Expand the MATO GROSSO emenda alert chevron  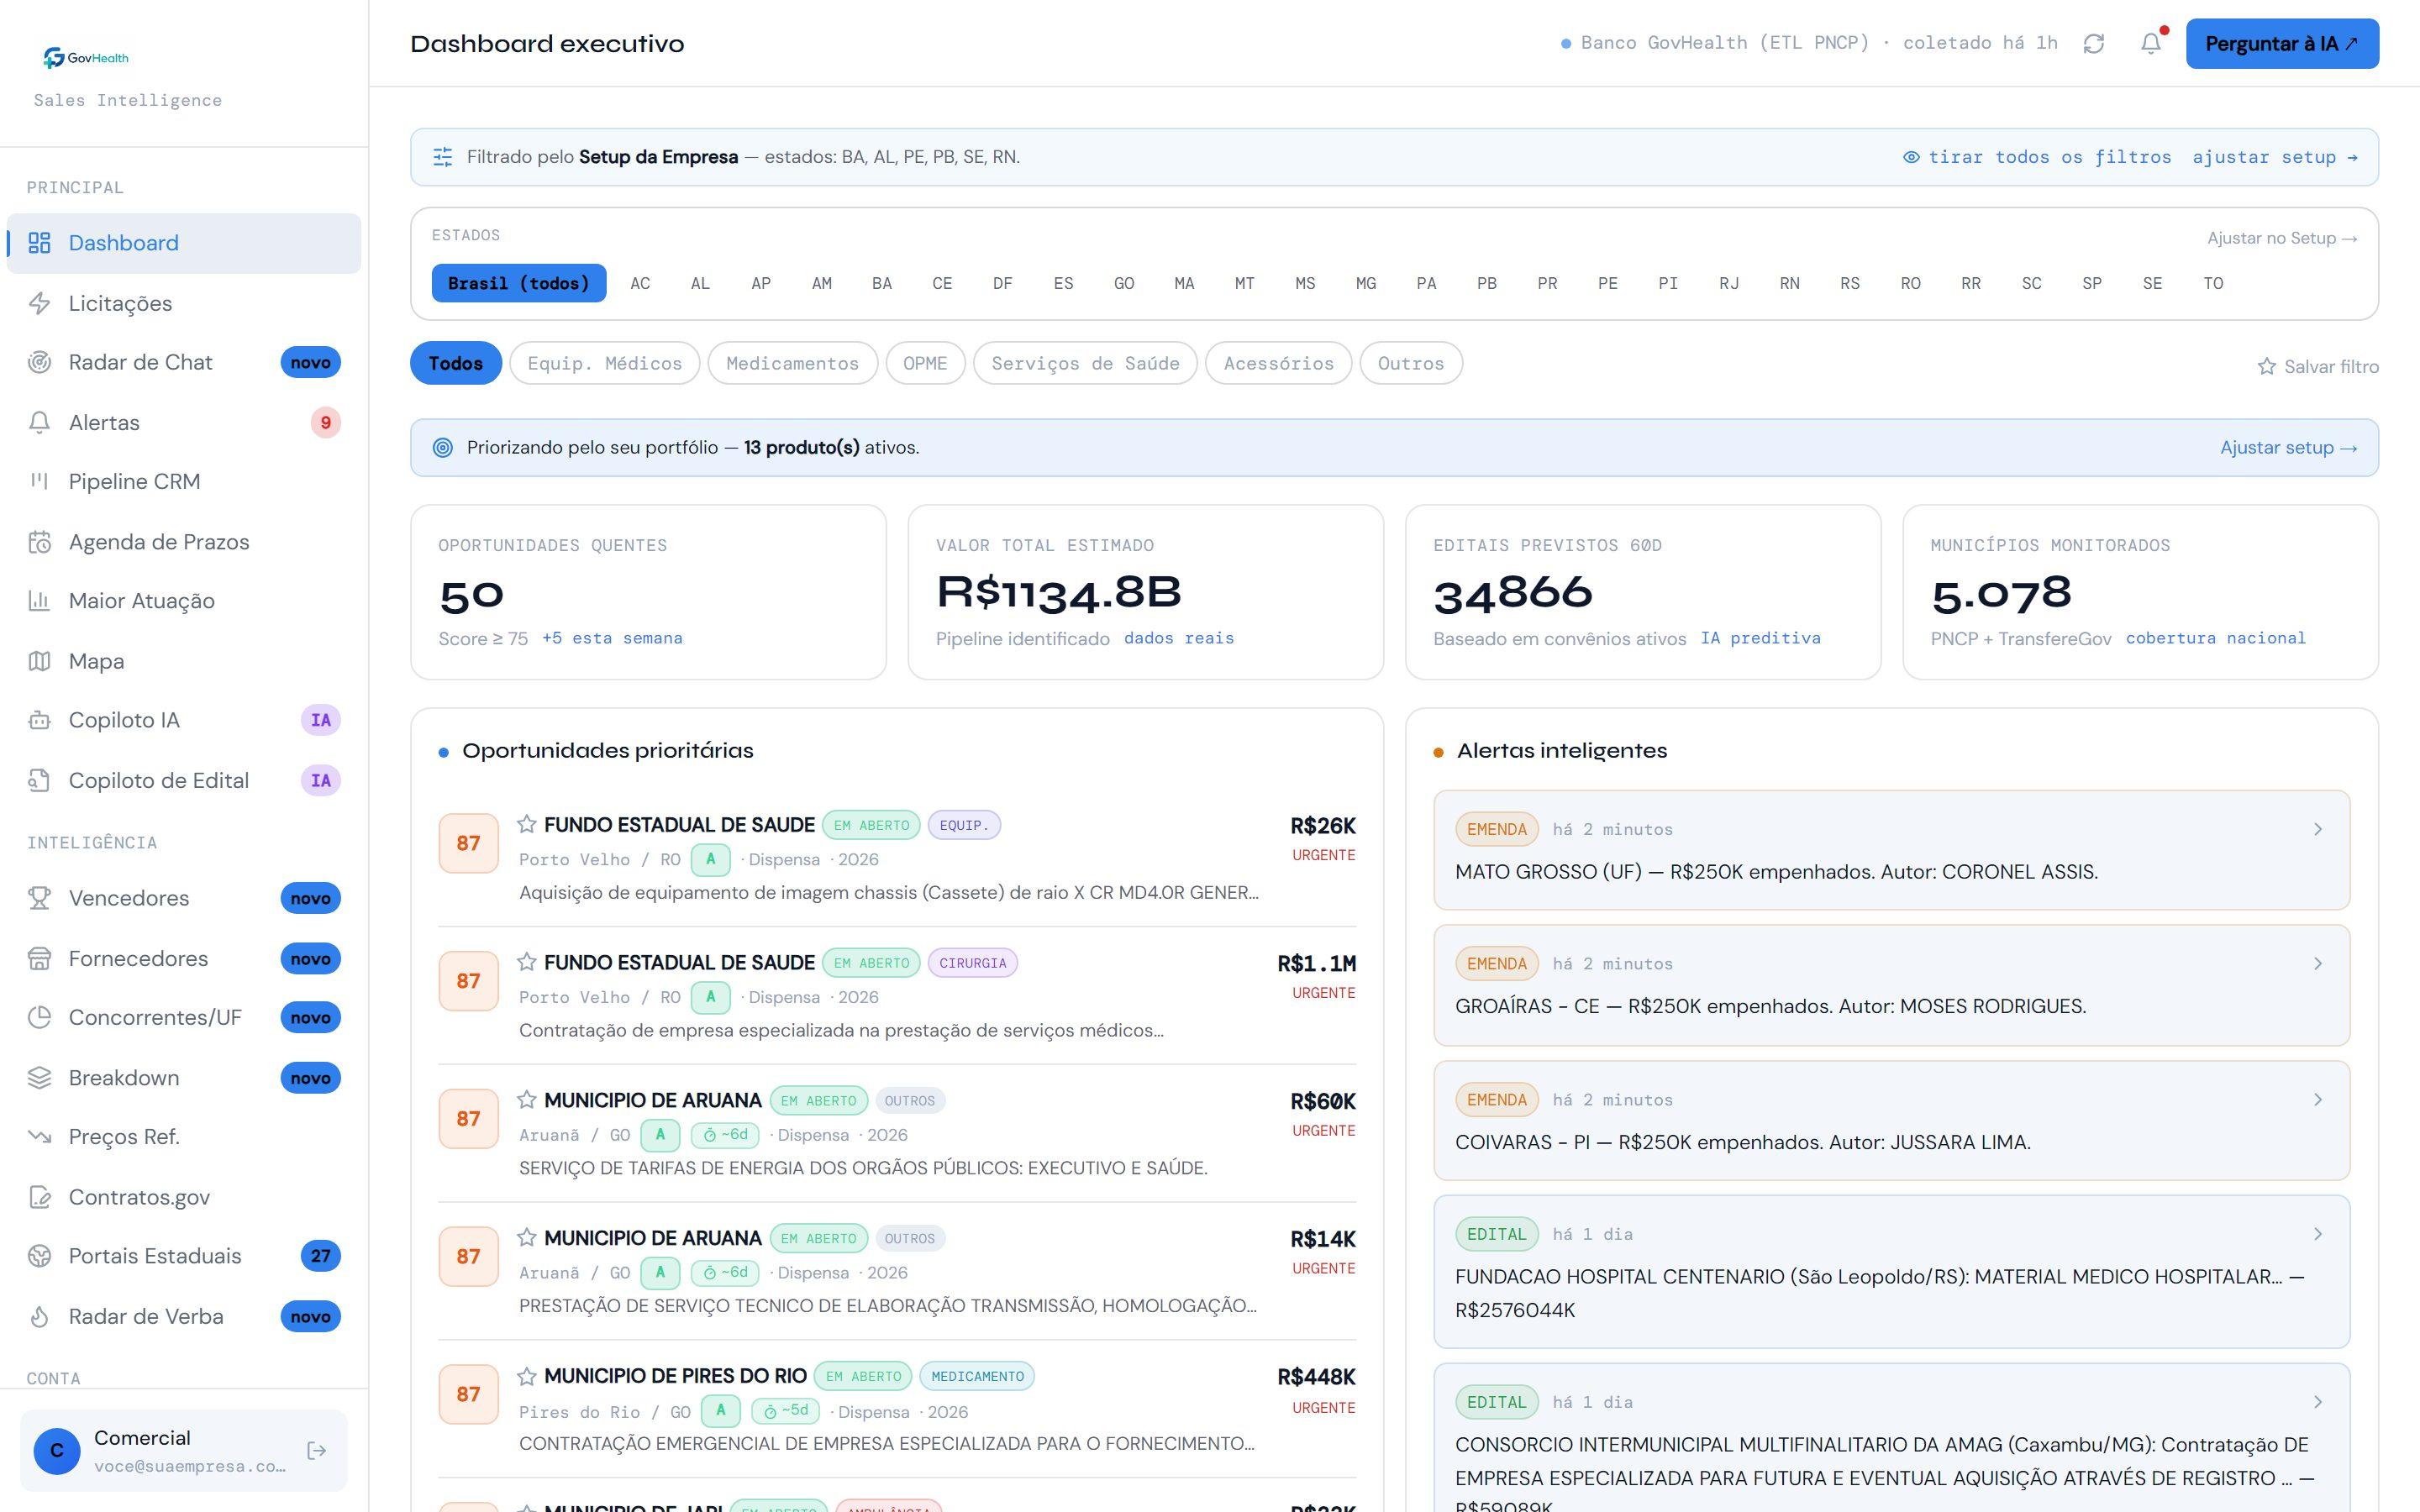2317,829
